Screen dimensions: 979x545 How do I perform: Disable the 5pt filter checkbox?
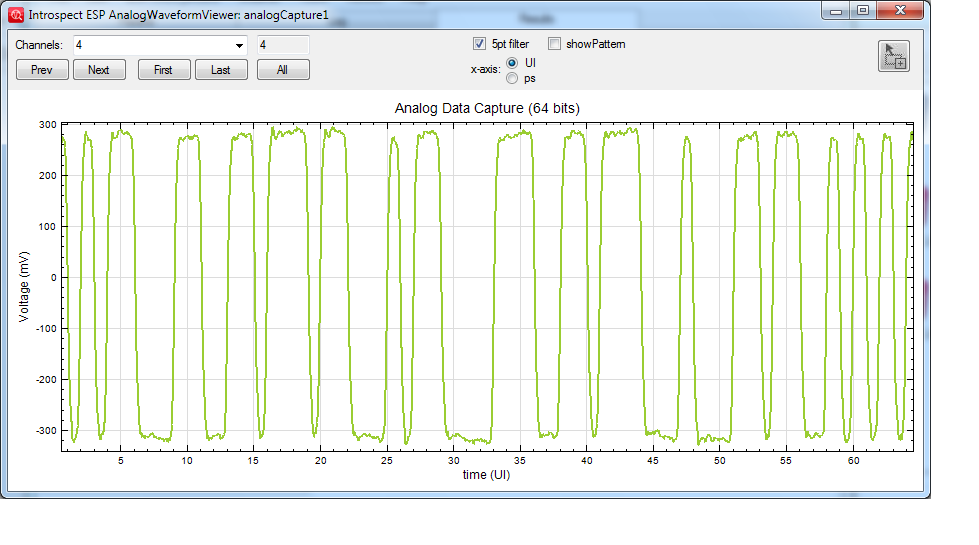[479, 44]
